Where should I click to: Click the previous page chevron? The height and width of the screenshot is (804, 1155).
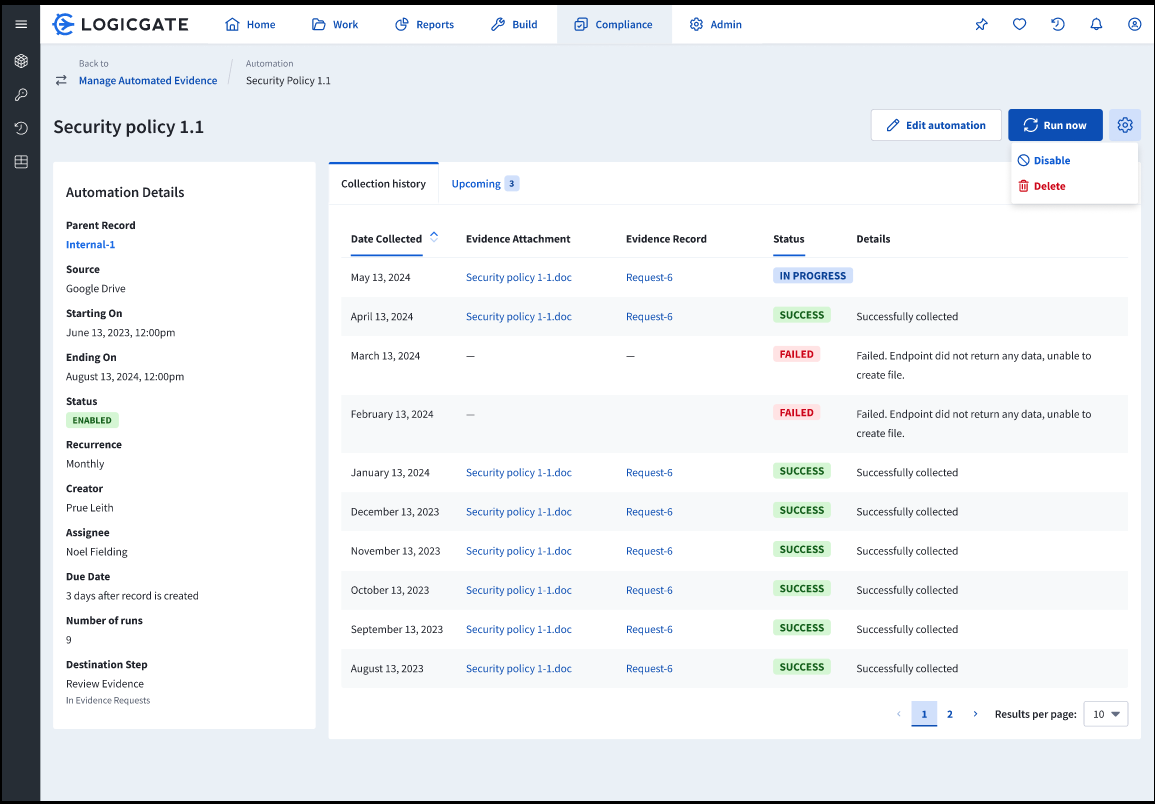899,714
